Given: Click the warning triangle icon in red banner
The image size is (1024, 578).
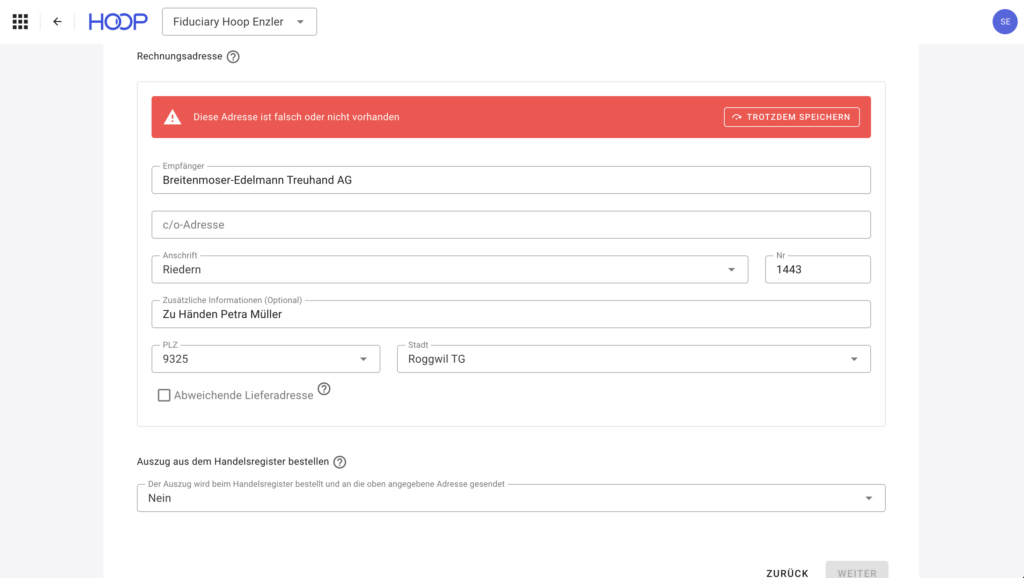Looking at the screenshot, I should coord(172,117).
